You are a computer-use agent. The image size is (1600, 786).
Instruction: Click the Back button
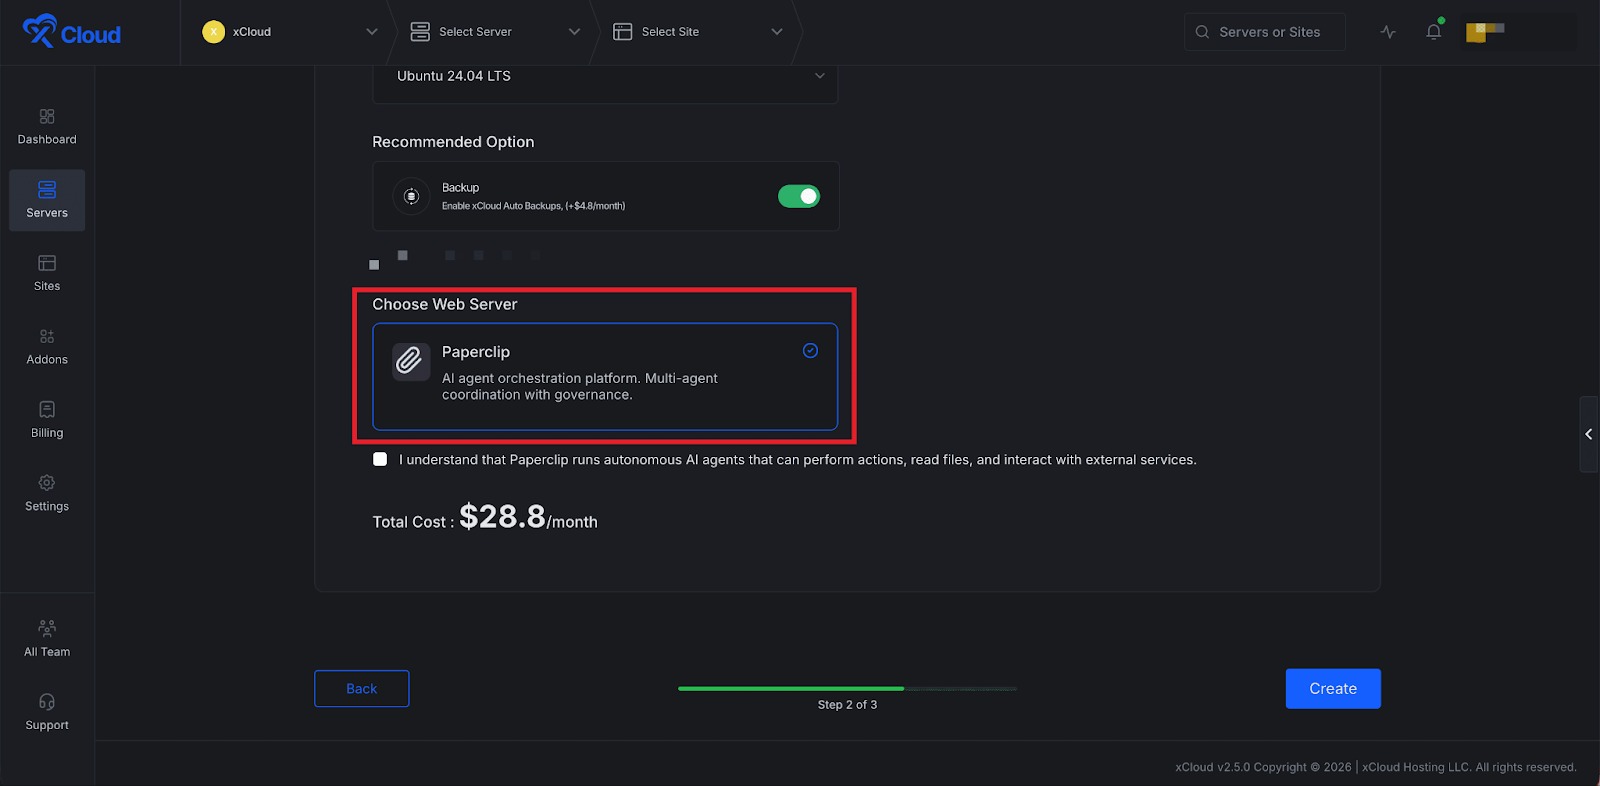[361, 688]
